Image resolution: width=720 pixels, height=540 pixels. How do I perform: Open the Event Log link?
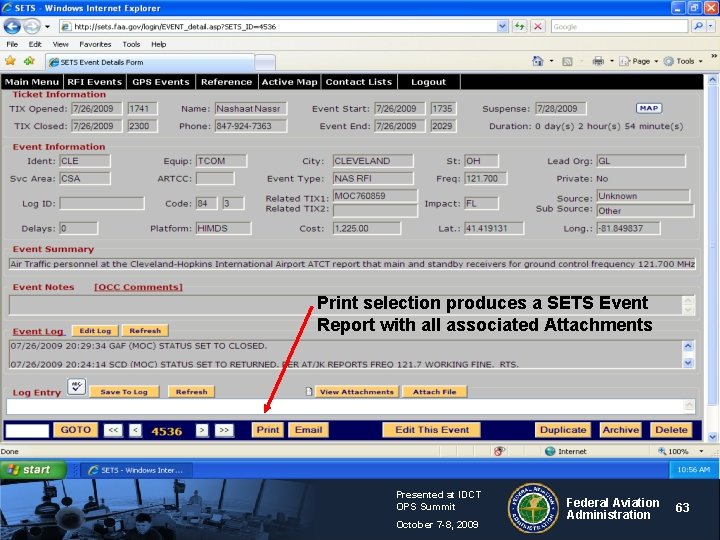point(38,332)
